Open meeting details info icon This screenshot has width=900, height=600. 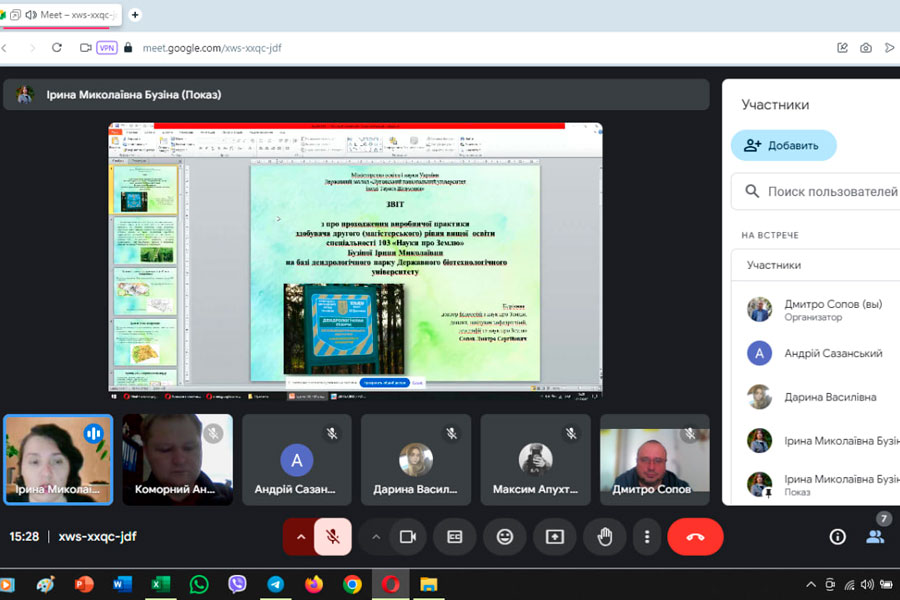point(837,537)
